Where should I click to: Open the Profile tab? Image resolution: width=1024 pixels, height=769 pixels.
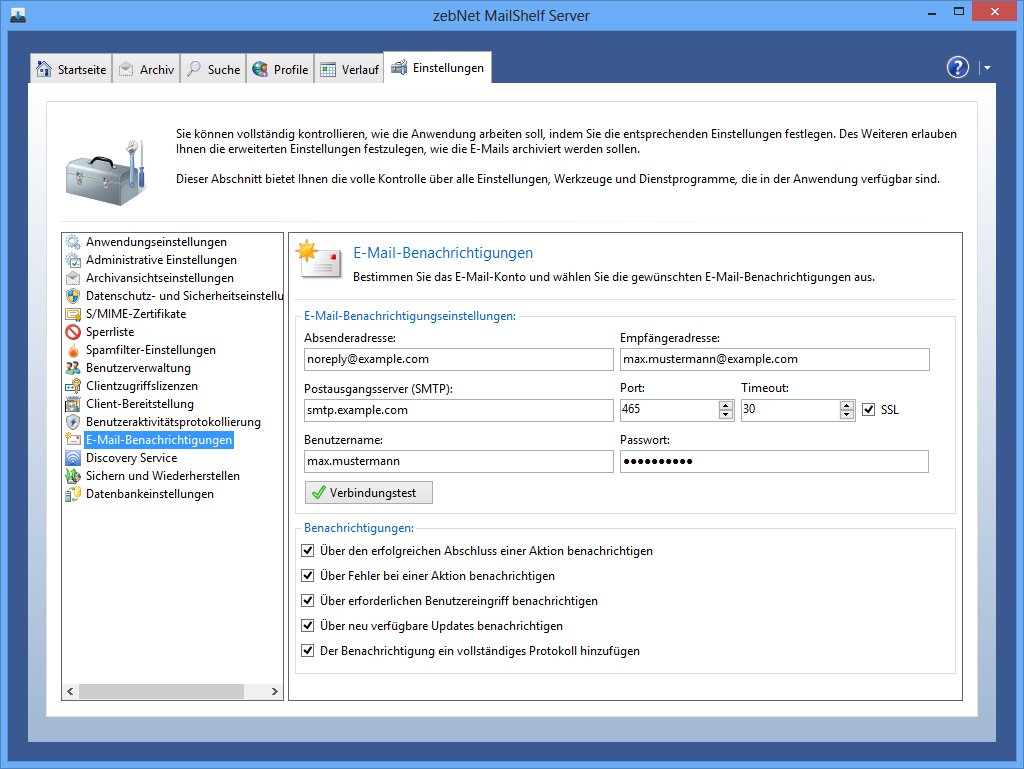[x=280, y=69]
